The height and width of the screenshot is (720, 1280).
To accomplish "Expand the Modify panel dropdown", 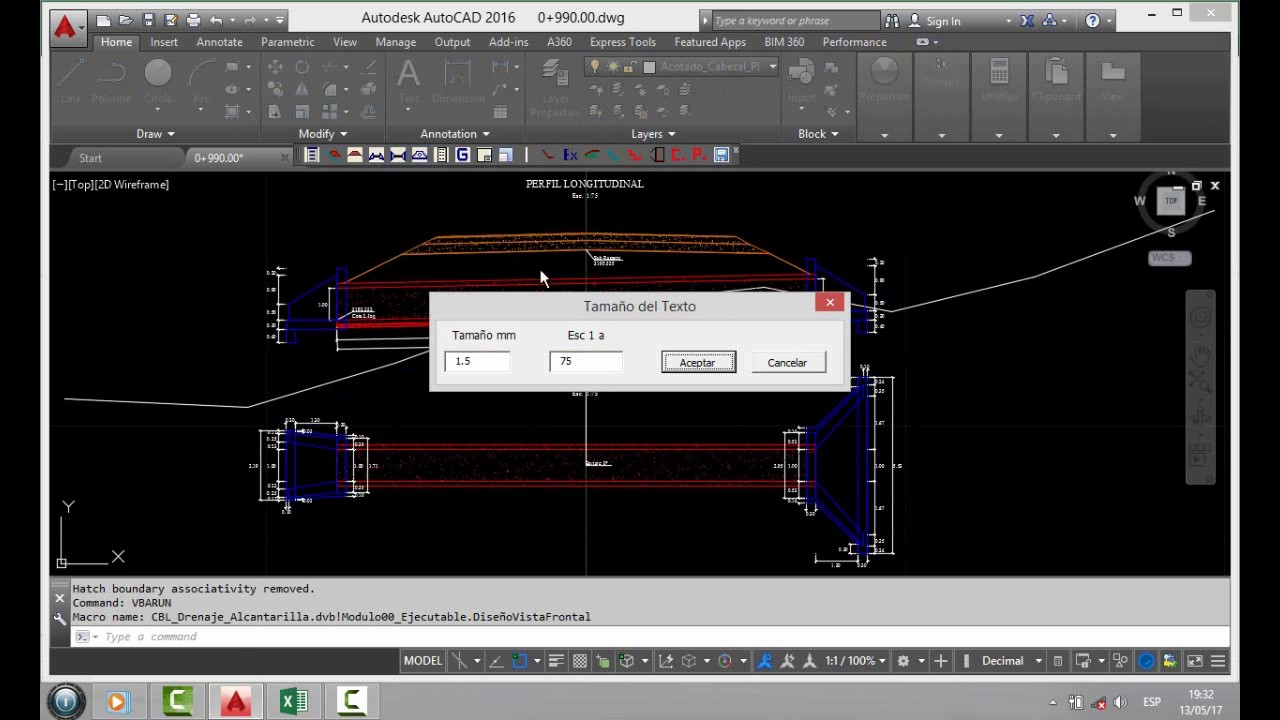I will pos(323,134).
